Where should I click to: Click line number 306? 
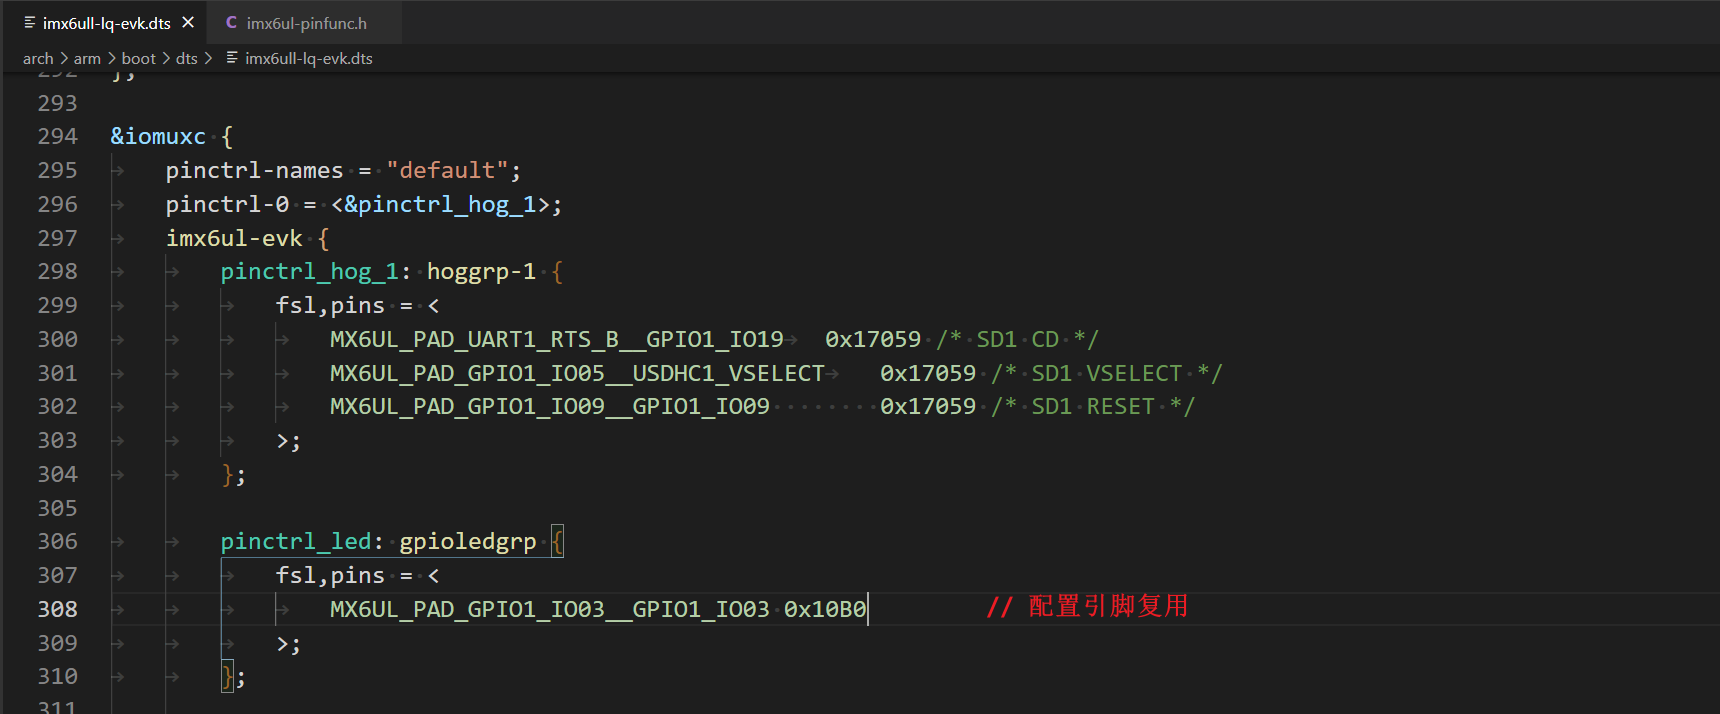(57, 541)
